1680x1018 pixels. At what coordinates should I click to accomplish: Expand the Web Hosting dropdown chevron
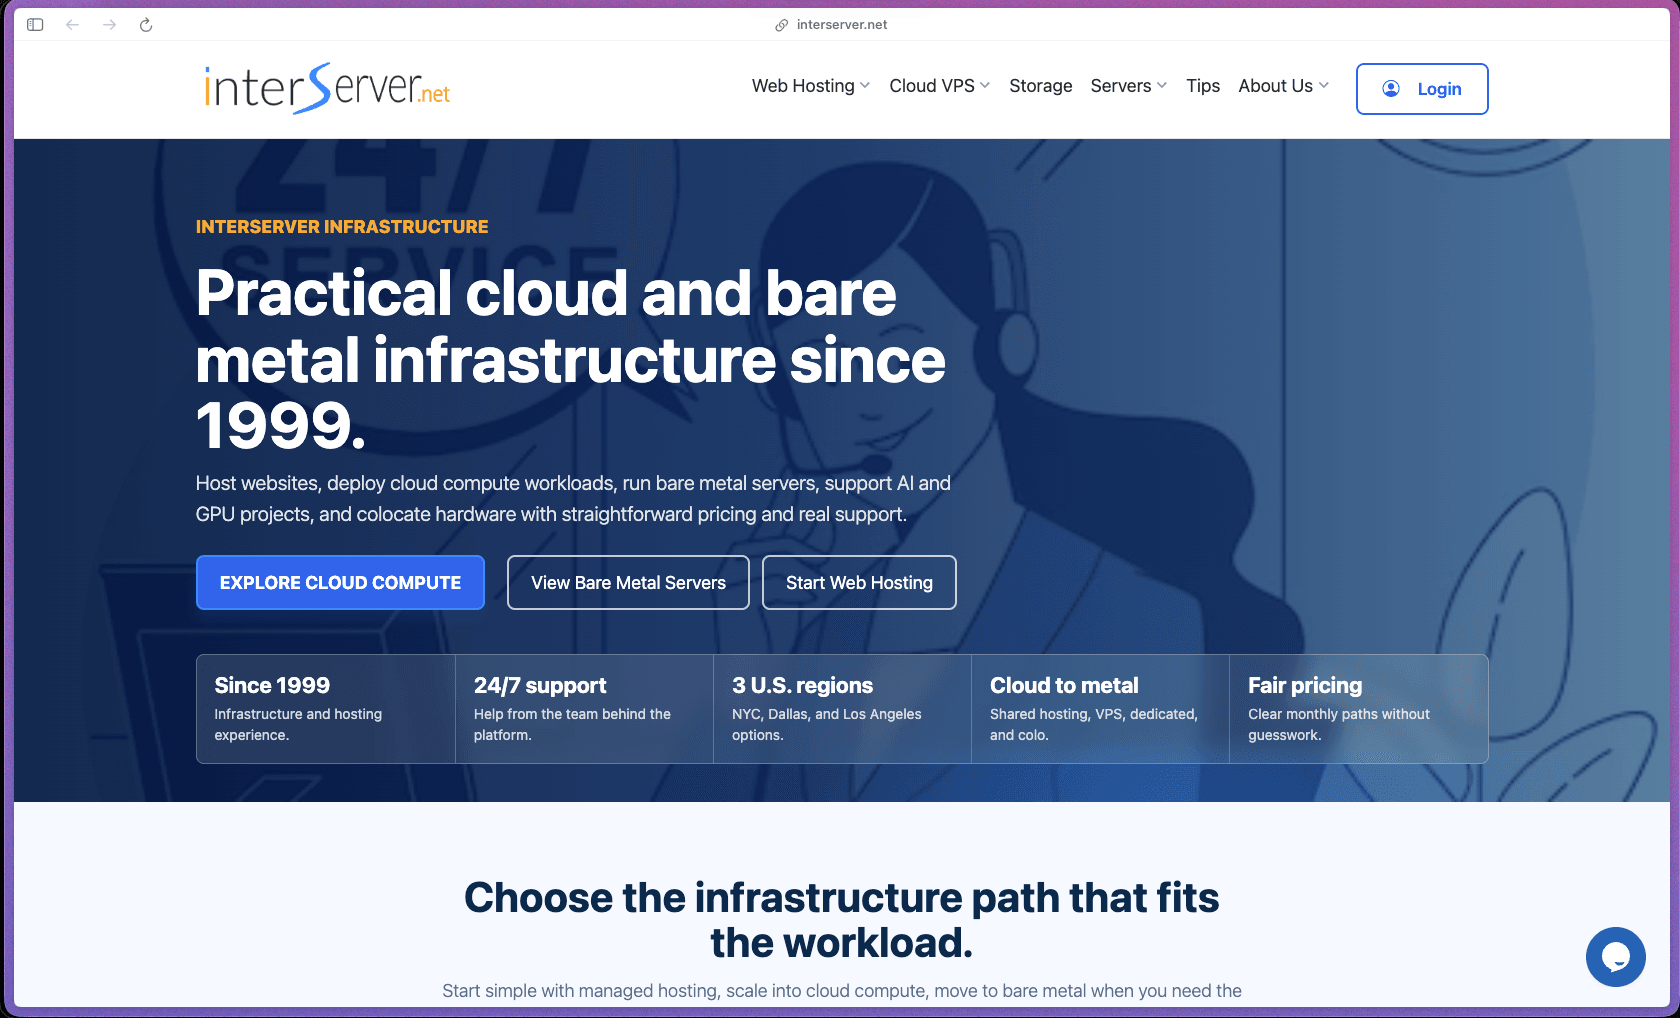[865, 86]
